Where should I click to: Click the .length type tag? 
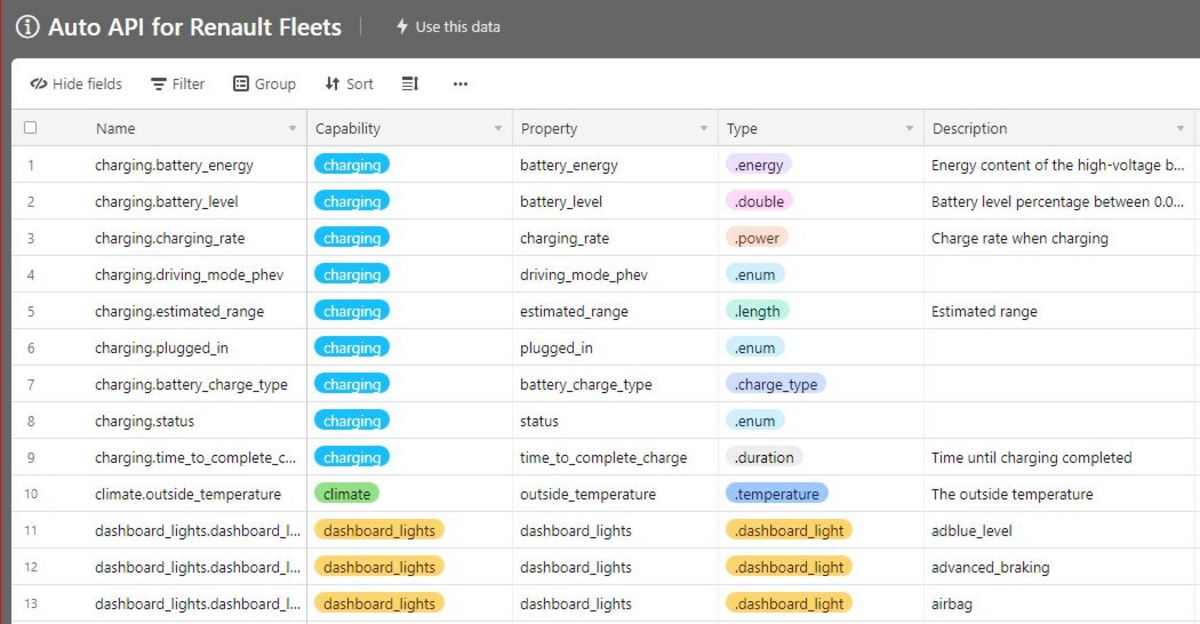[x=757, y=311]
